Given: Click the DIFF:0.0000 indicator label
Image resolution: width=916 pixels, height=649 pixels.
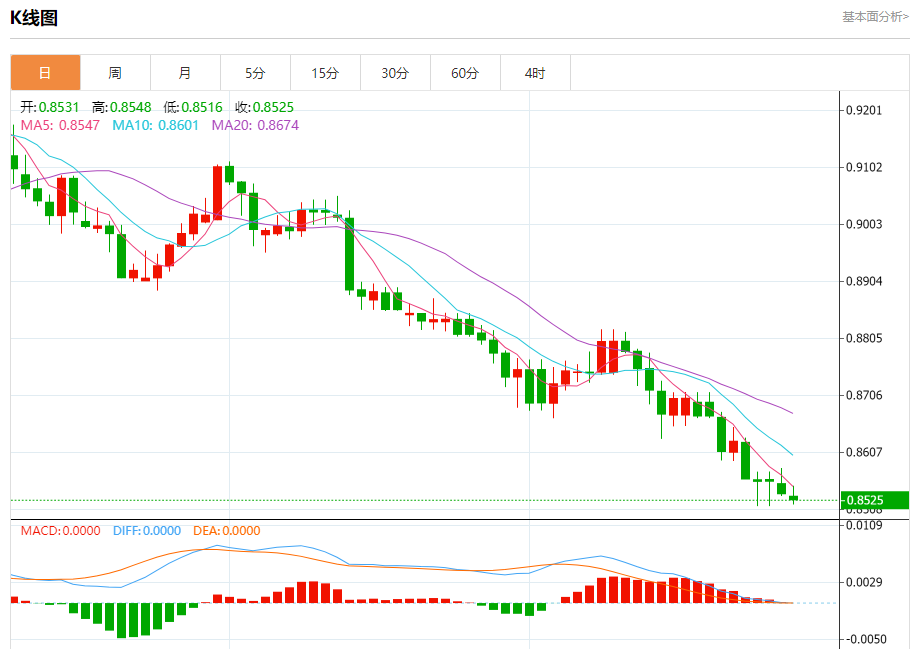Looking at the screenshot, I should 147,531.
